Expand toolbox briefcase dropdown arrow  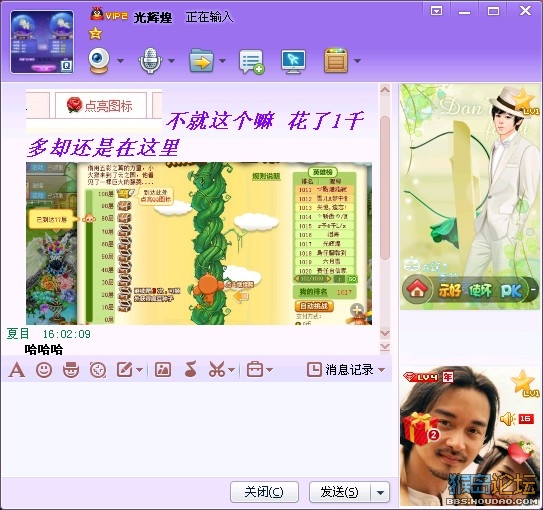tap(270, 370)
